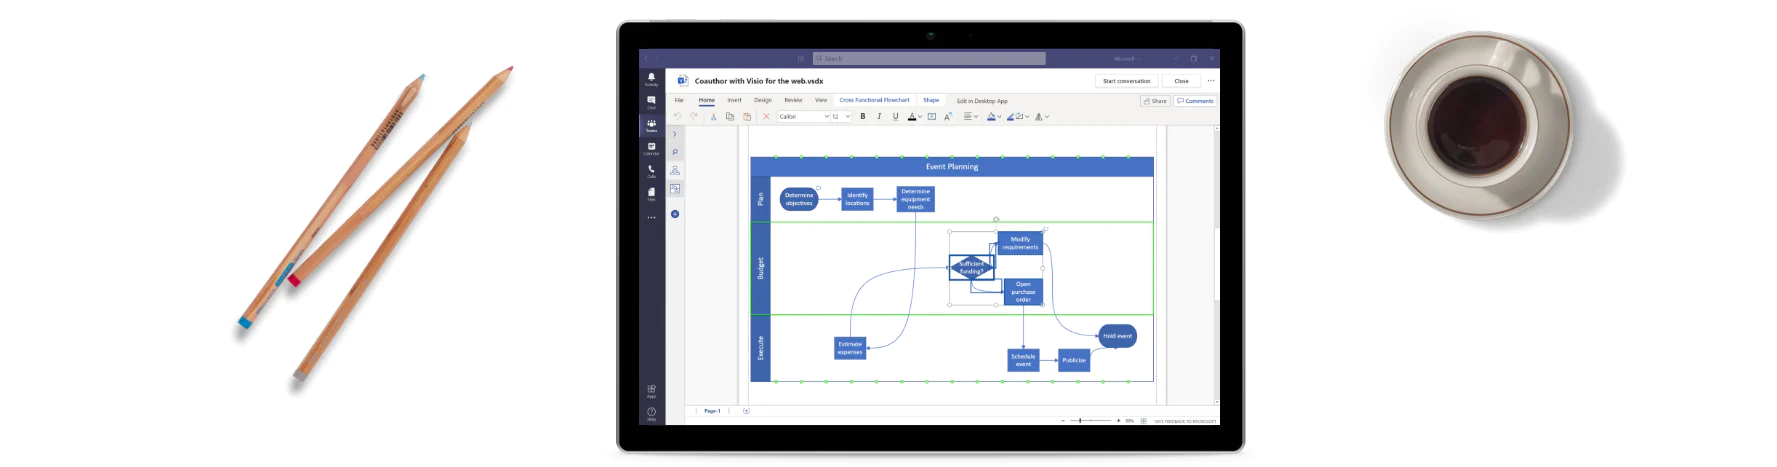Add shapes with blue plus button
Image resolution: width=1777 pixels, height=467 pixels.
point(675,214)
